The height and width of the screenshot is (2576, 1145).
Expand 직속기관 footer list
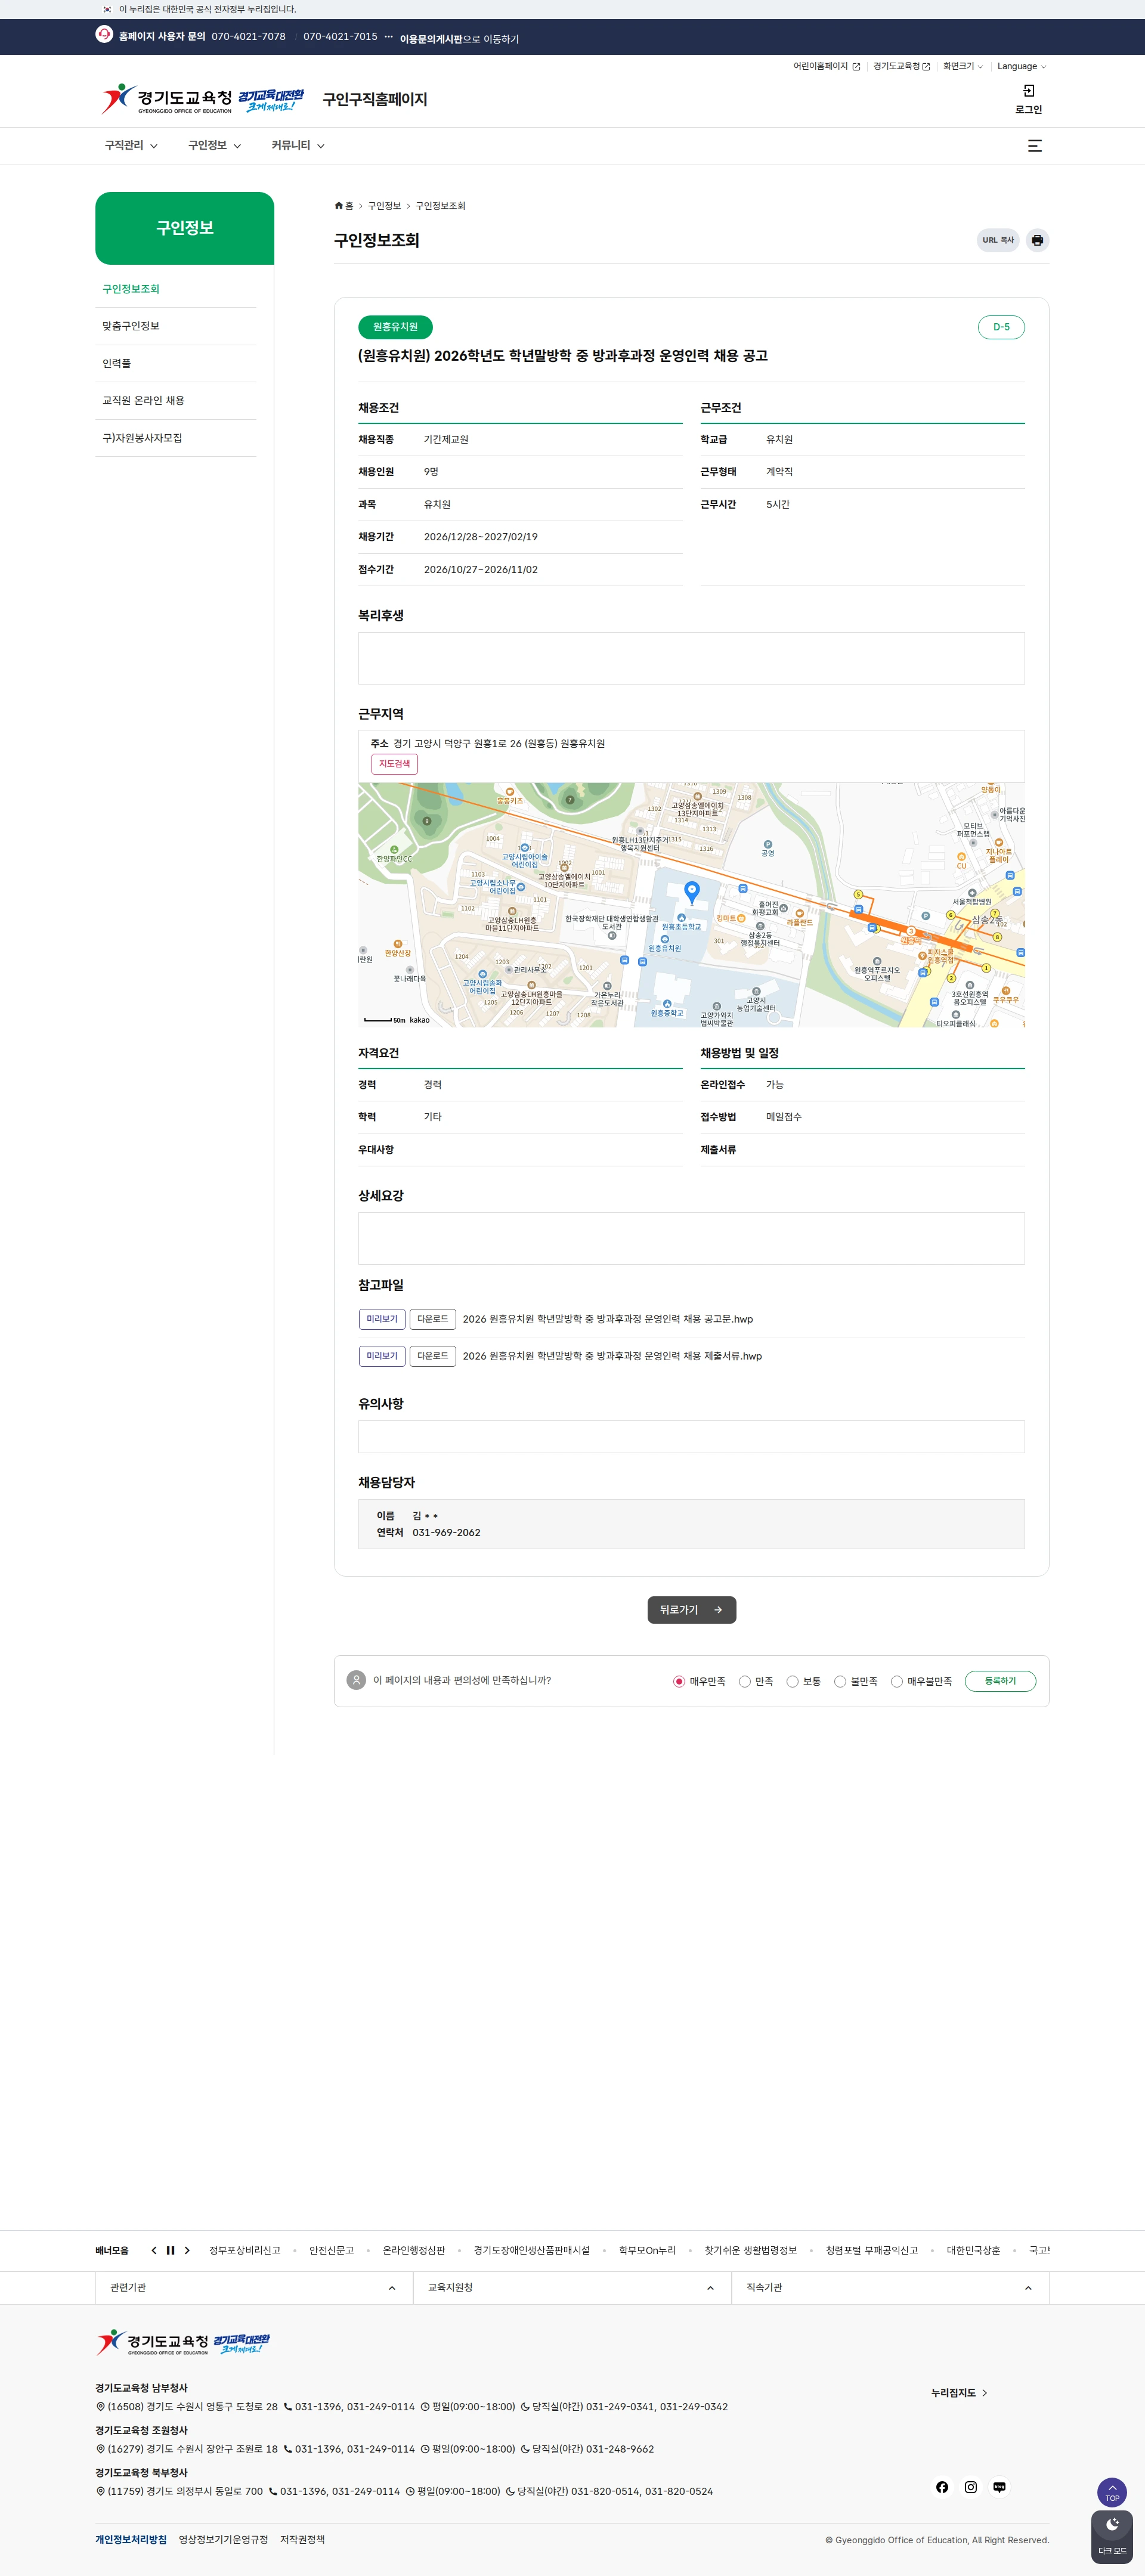[890, 2288]
